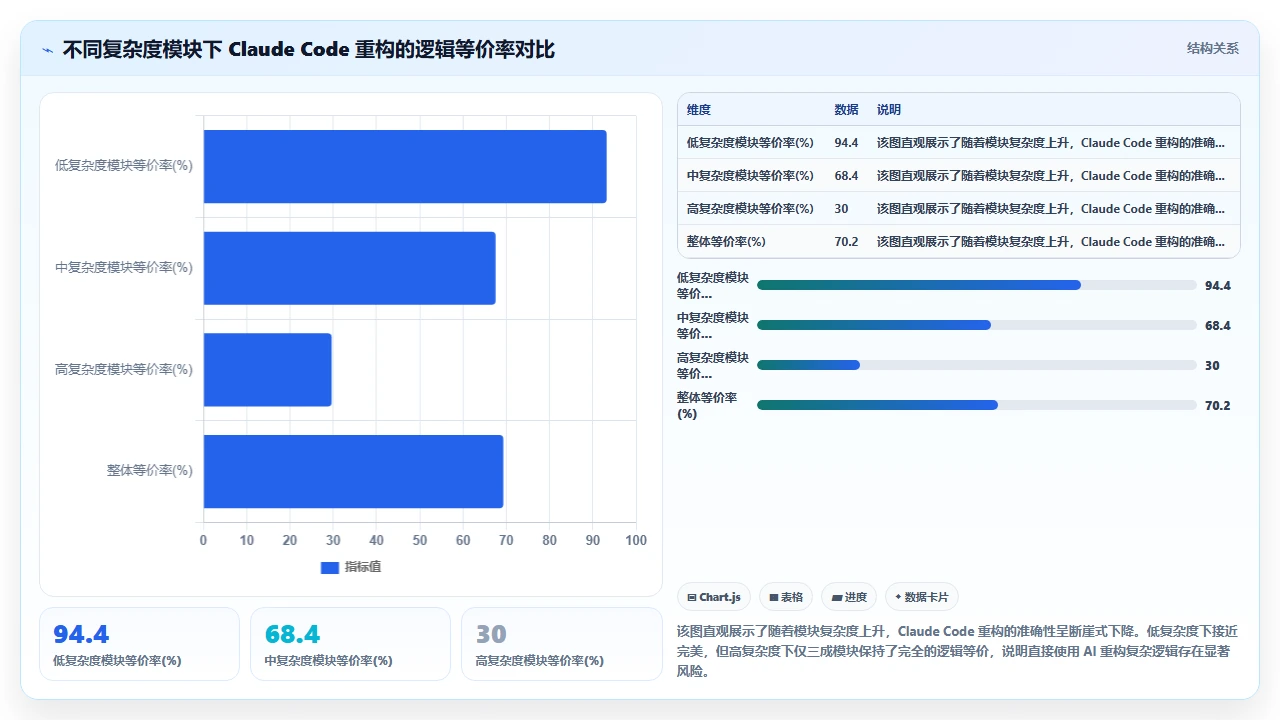Select table row 整体等价率(%)
Screen dimensions: 1280x720
(959, 242)
